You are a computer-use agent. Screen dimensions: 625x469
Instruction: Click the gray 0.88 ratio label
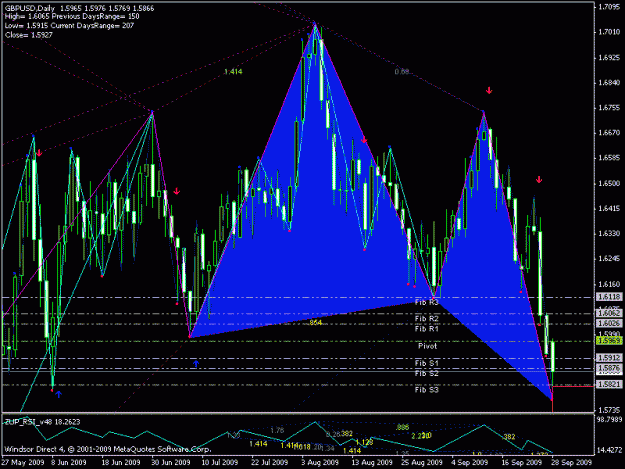(403, 72)
